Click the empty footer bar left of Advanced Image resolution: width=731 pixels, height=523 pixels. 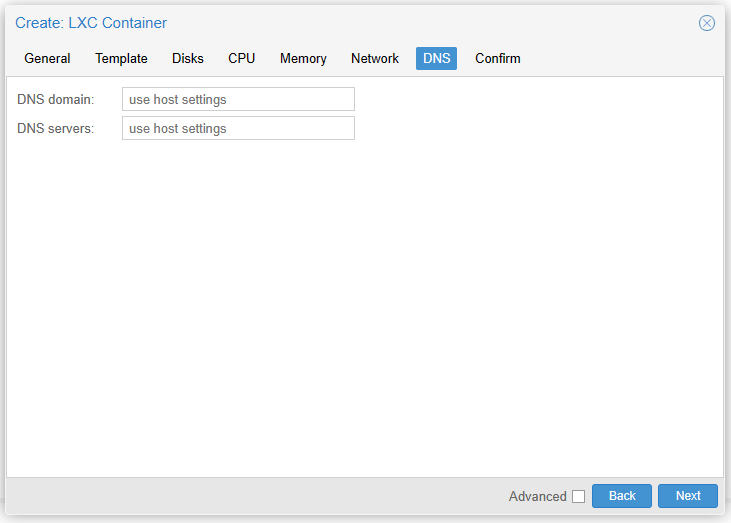click(250, 496)
